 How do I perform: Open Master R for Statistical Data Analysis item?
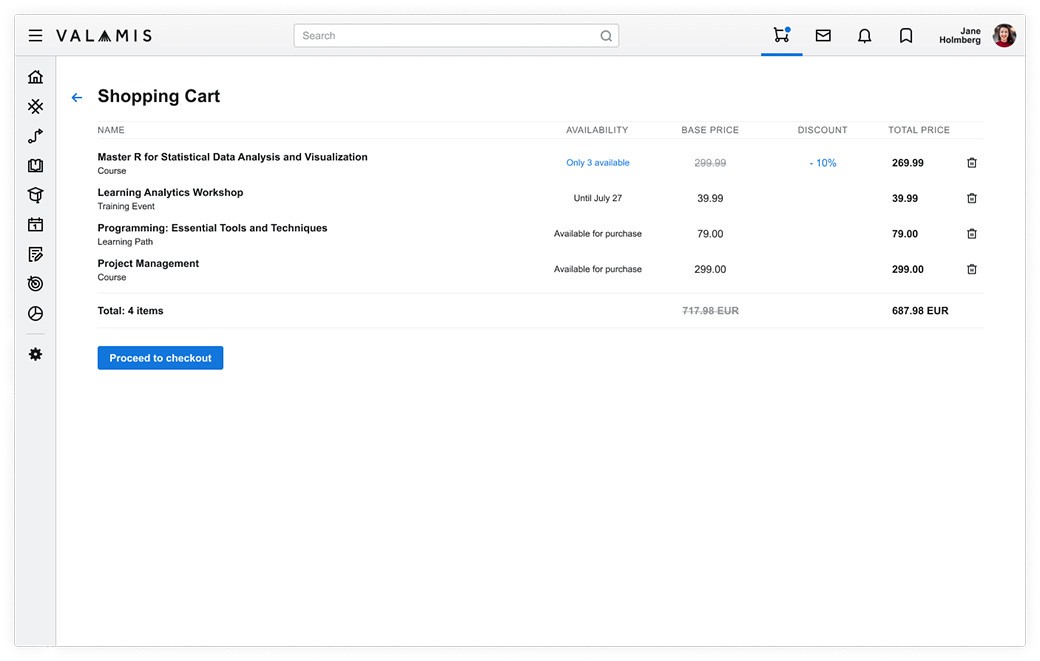232,157
